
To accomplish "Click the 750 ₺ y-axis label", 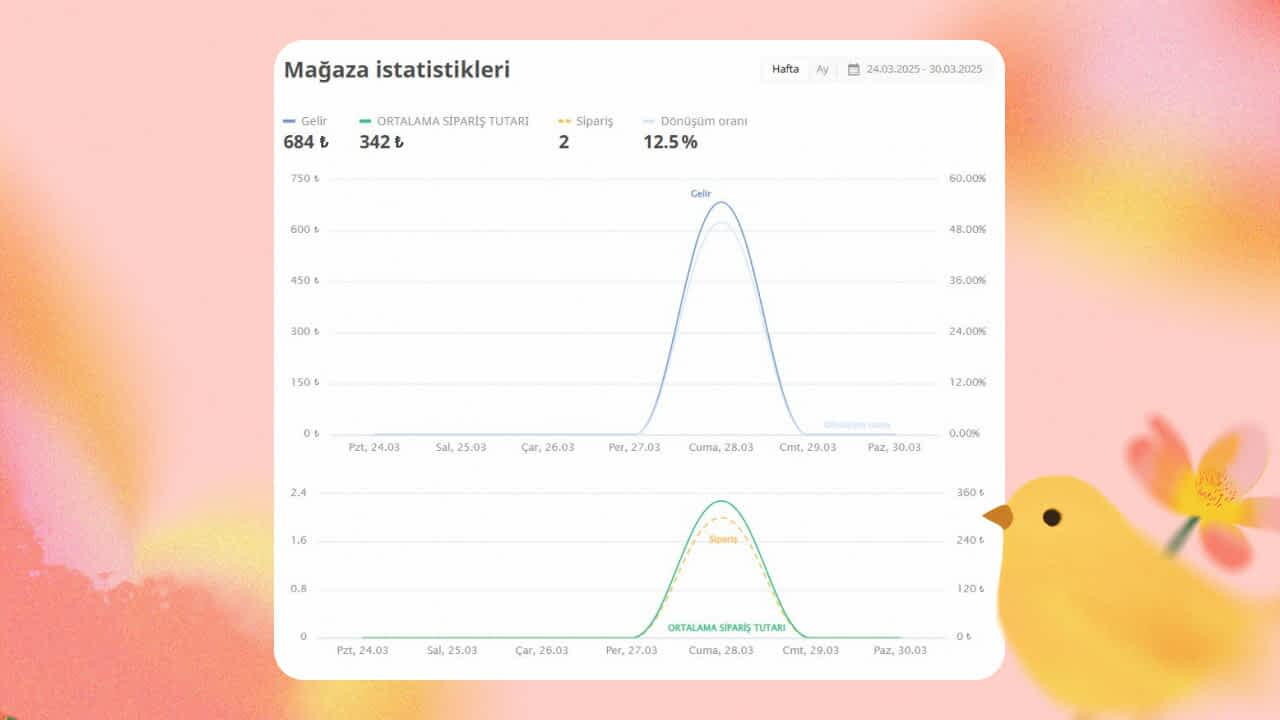I will point(305,178).
